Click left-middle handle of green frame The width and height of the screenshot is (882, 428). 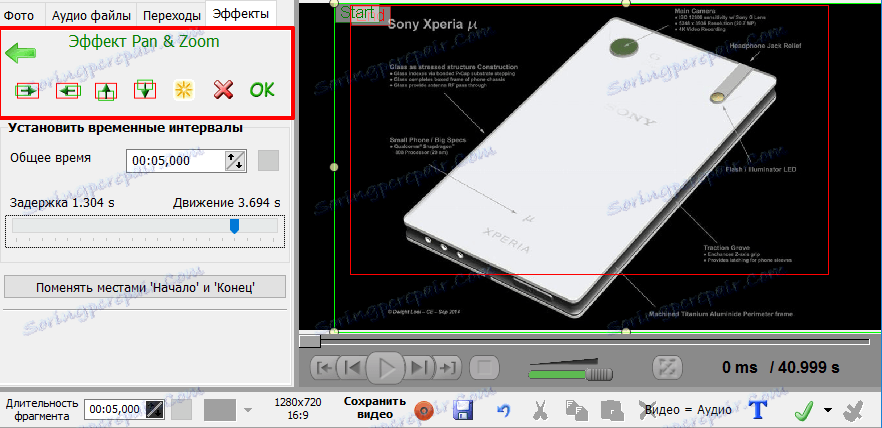tap(334, 167)
